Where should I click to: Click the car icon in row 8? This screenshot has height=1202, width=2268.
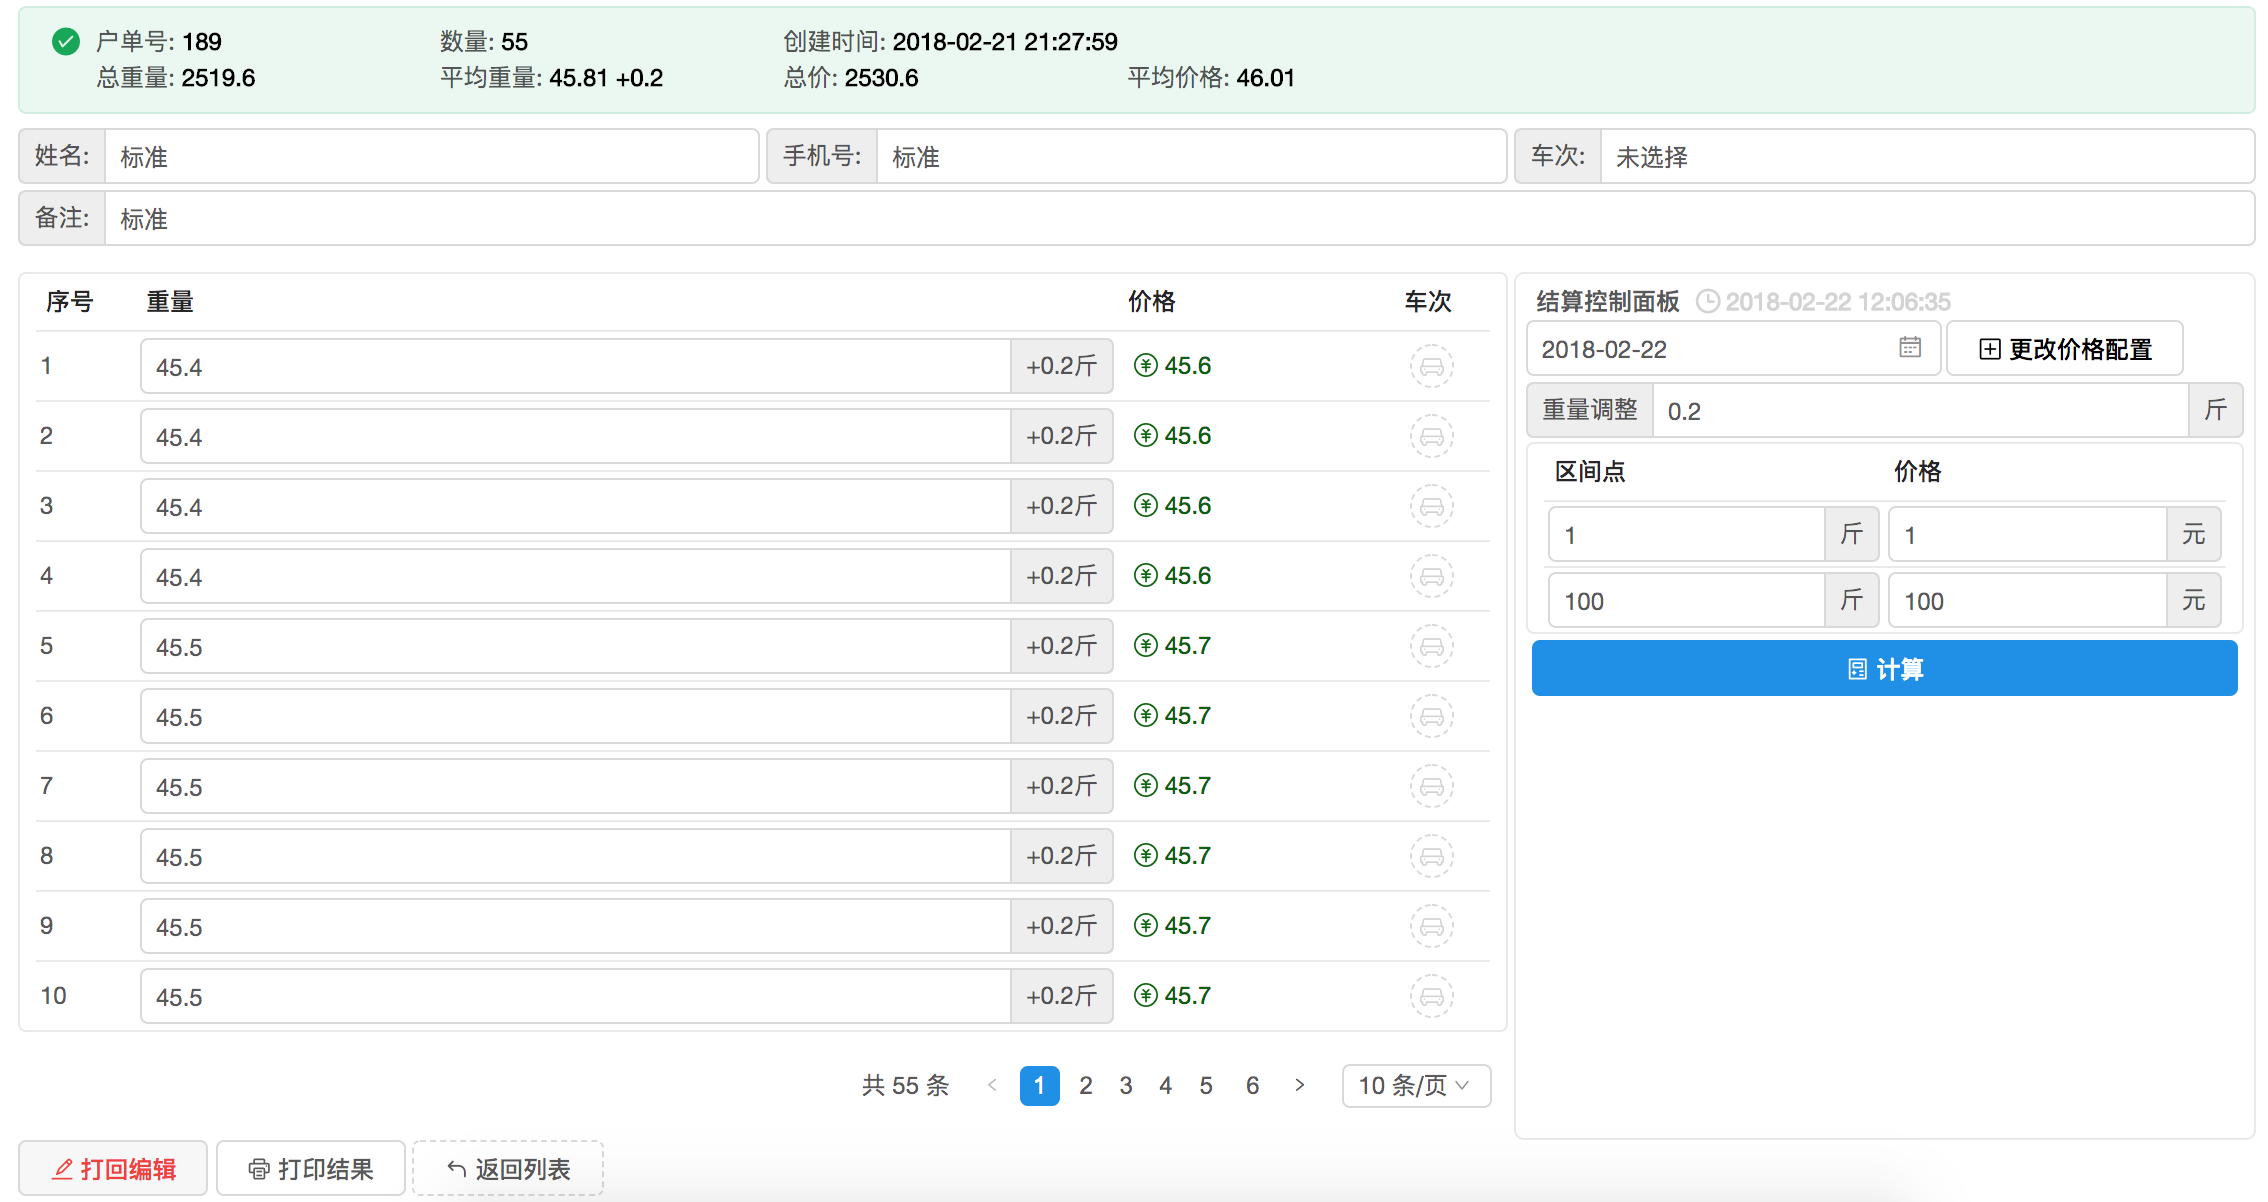pos(1431,856)
